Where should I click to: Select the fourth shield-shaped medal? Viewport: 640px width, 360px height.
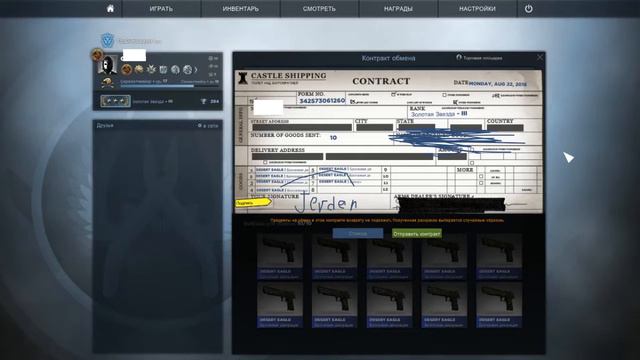pyautogui.click(x=163, y=69)
